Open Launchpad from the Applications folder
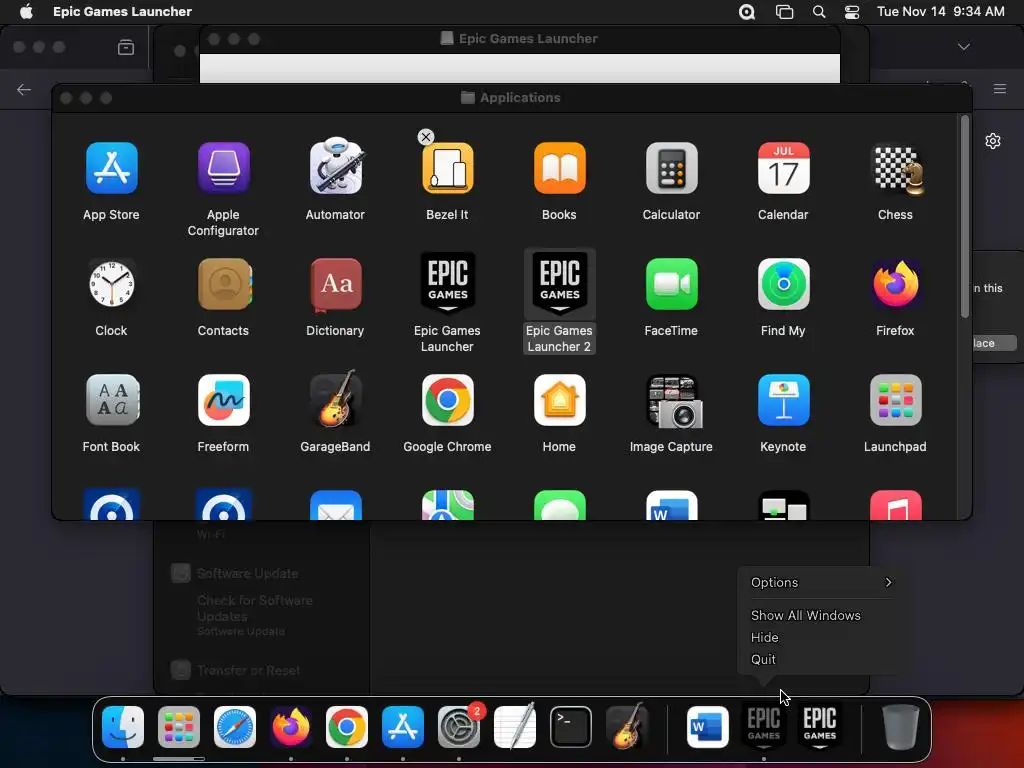Screen dimensions: 1024x768 (895, 400)
